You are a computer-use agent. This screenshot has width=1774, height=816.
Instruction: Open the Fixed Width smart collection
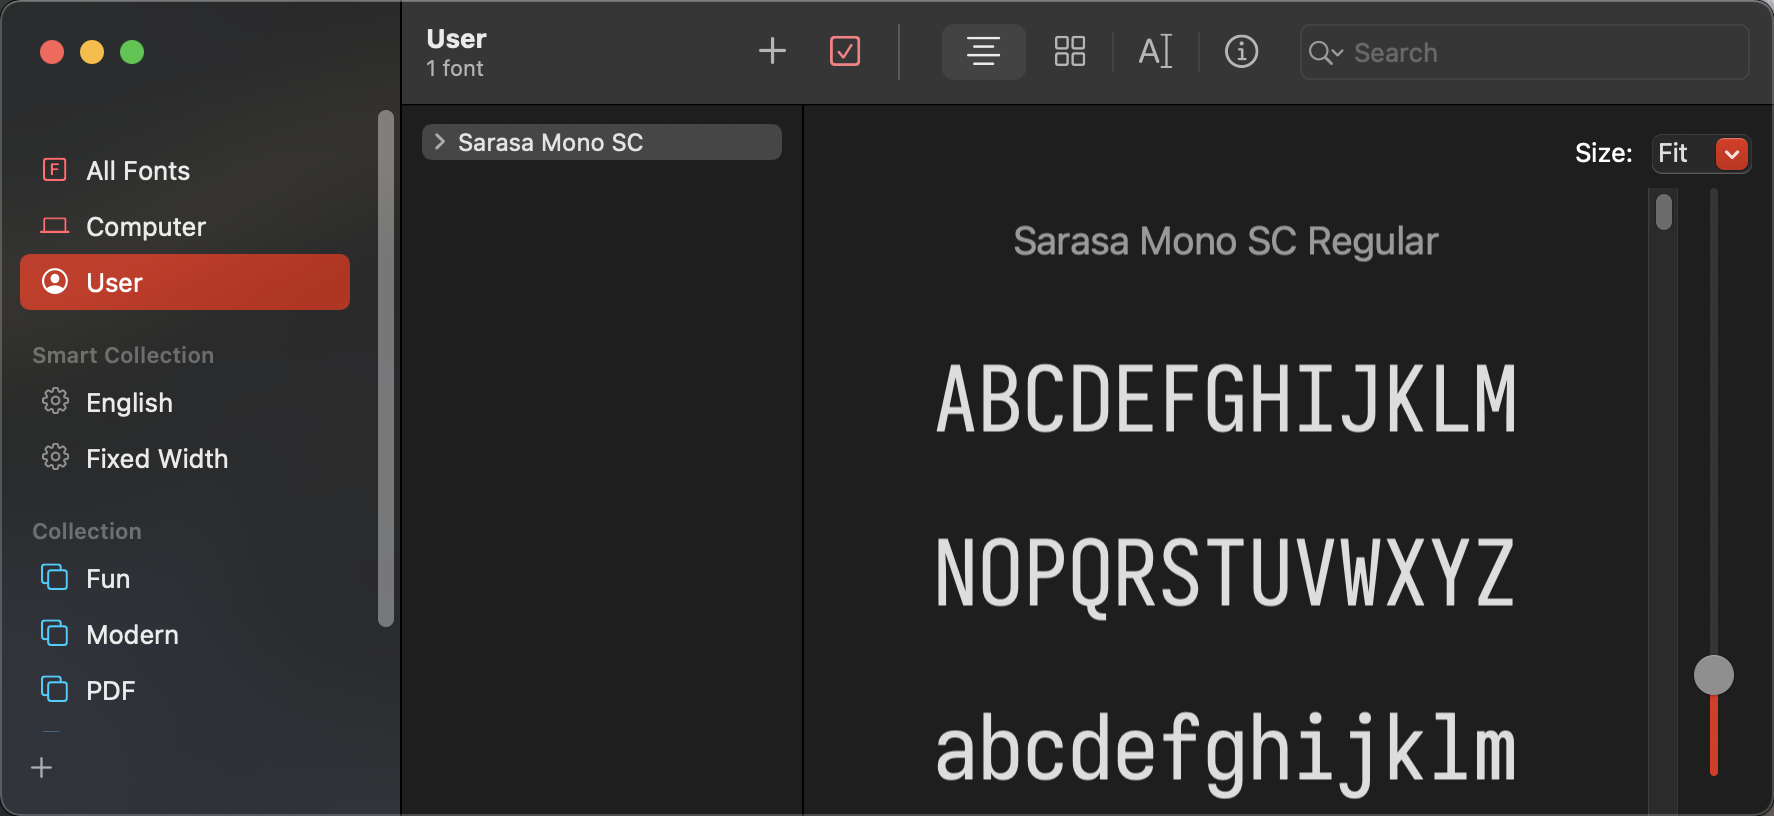pyautogui.click(x=185, y=459)
